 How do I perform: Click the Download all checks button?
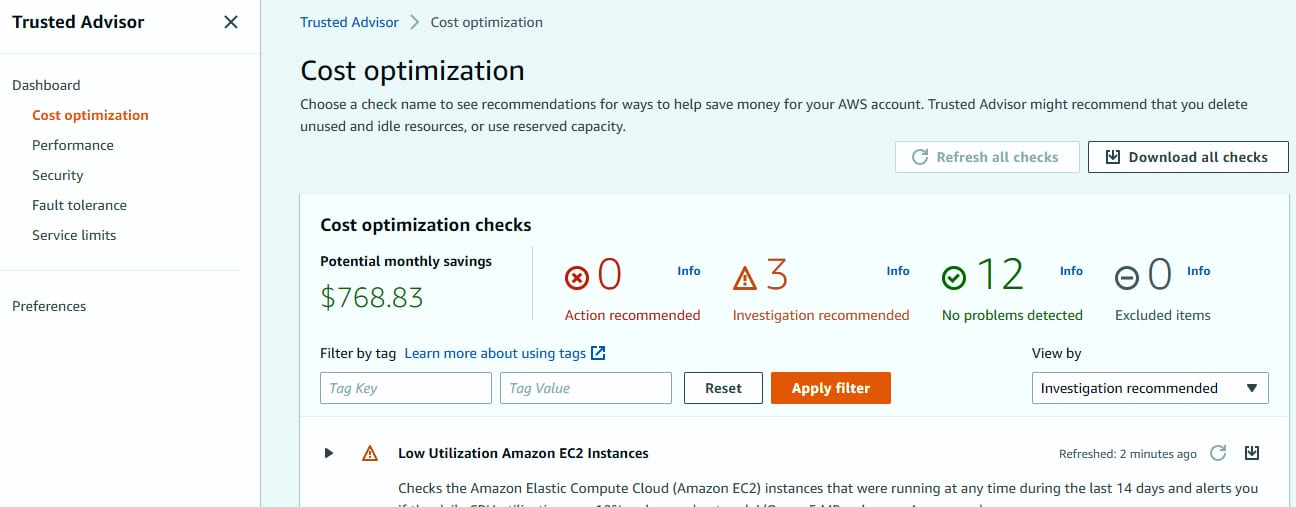point(1188,157)
